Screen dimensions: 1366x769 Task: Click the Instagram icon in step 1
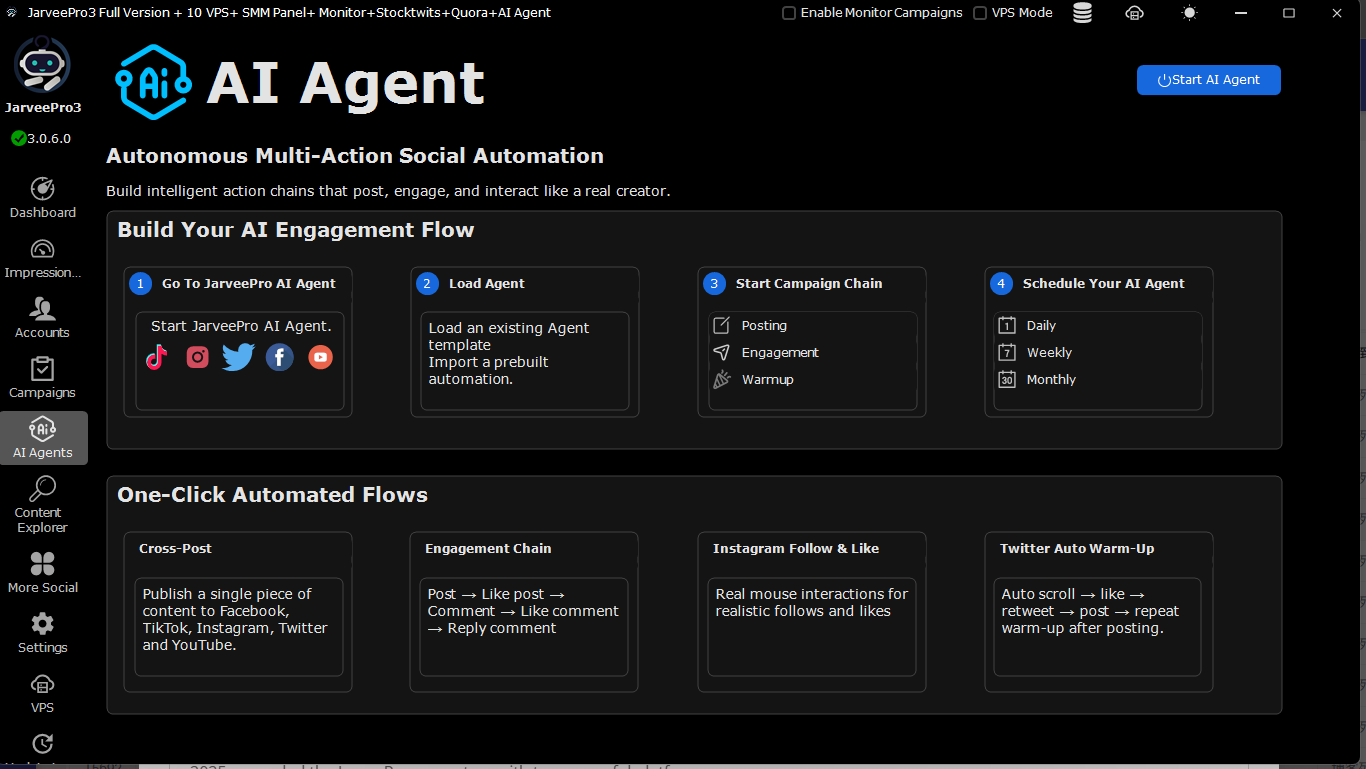click(198, 357)
